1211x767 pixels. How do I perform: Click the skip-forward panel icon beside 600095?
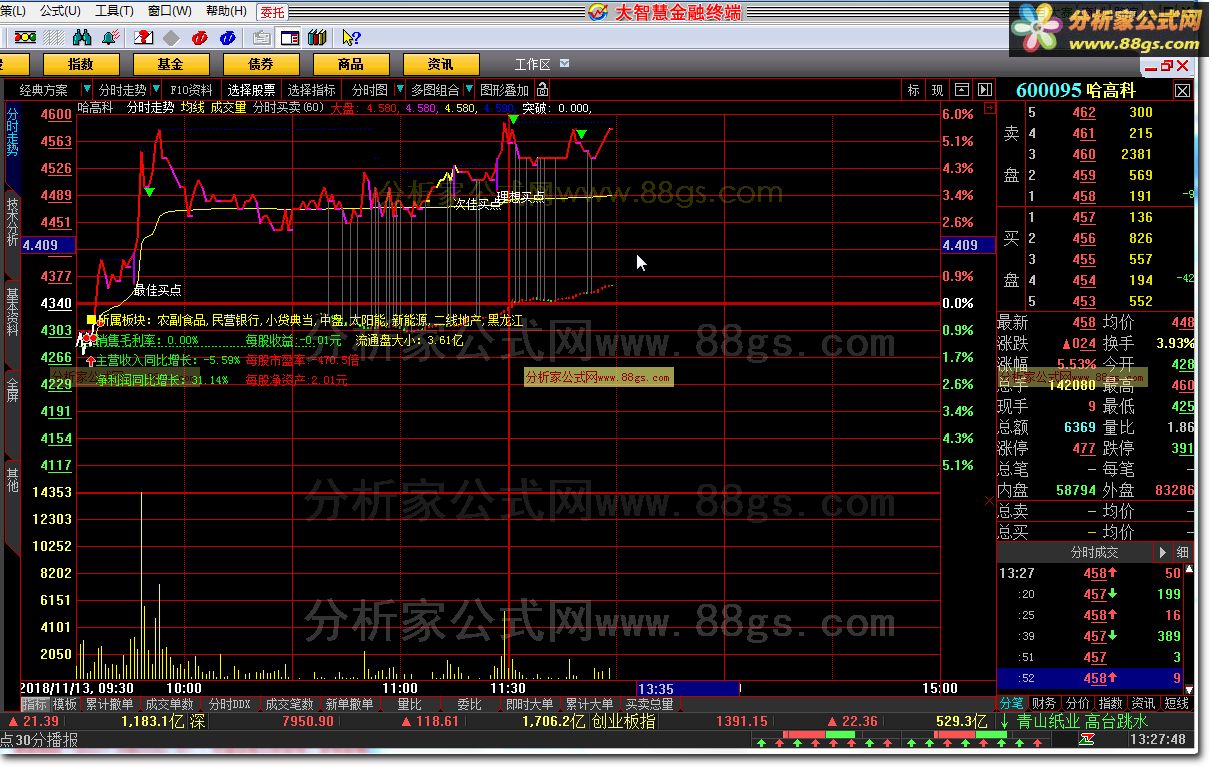coord(985,90)
